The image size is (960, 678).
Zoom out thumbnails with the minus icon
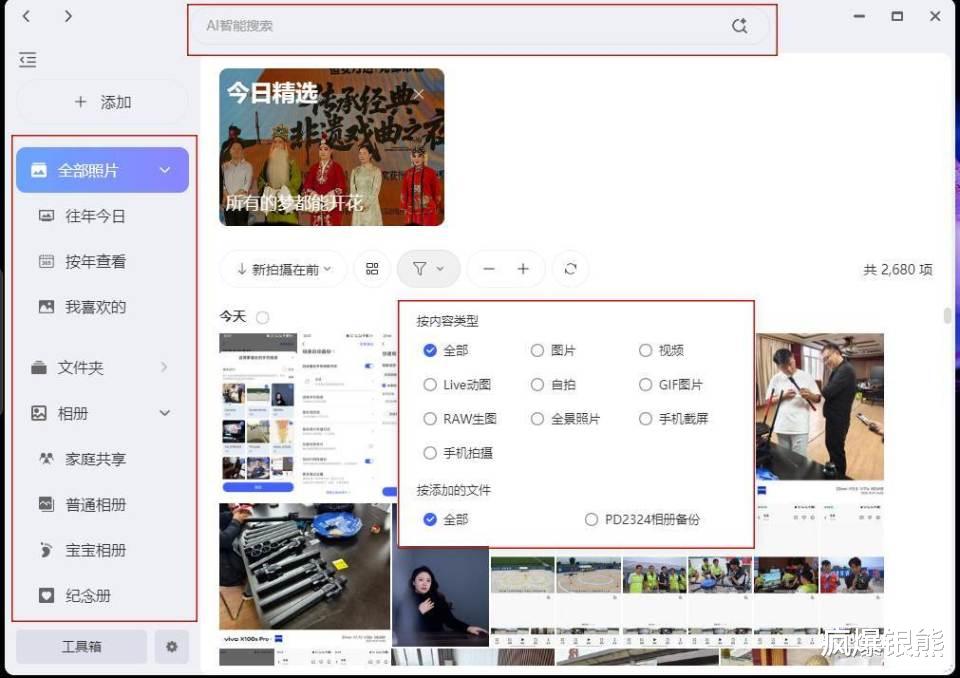489,269
